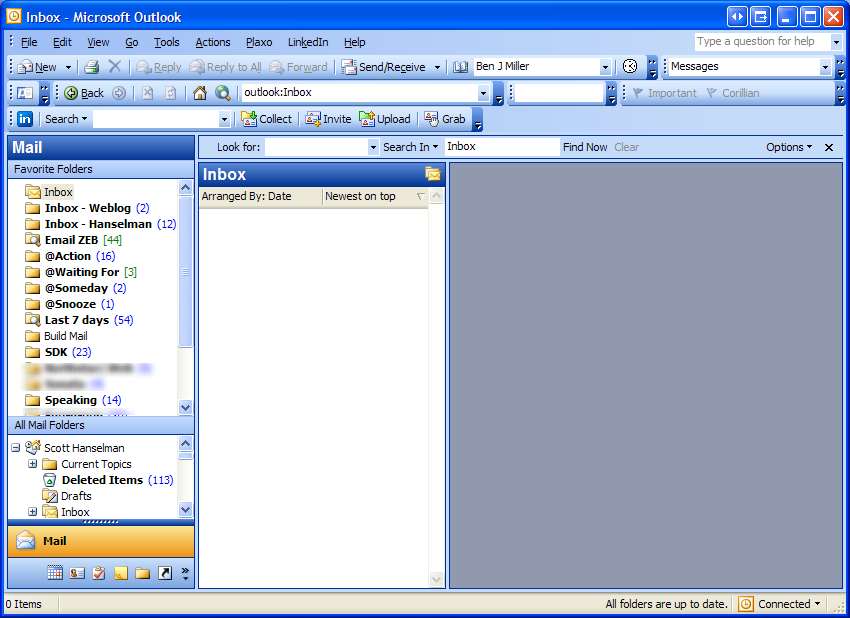
Task: Open the outlook:Inbox address dropdown arrow
Action: (x=483, y=93)
